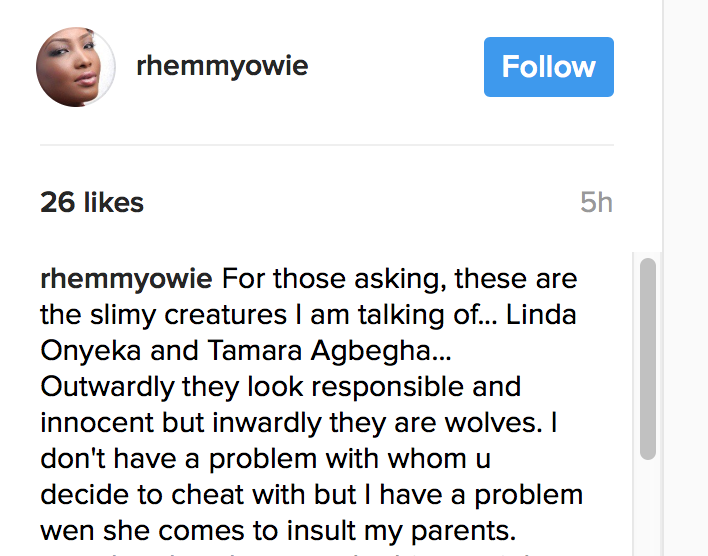Click the Follow button
The height and width of the screenshot is (556, 708).
pos(549,67)
